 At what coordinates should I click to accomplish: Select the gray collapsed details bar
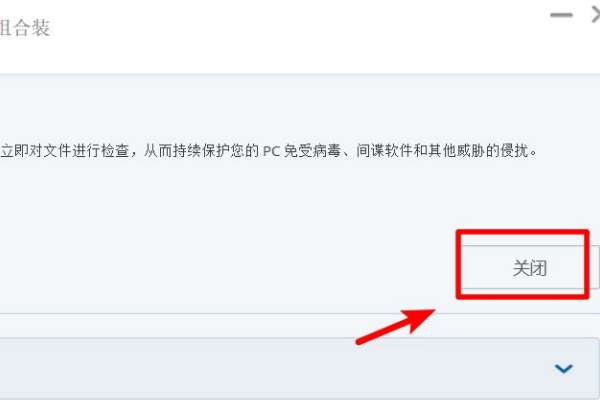(299, 368)
